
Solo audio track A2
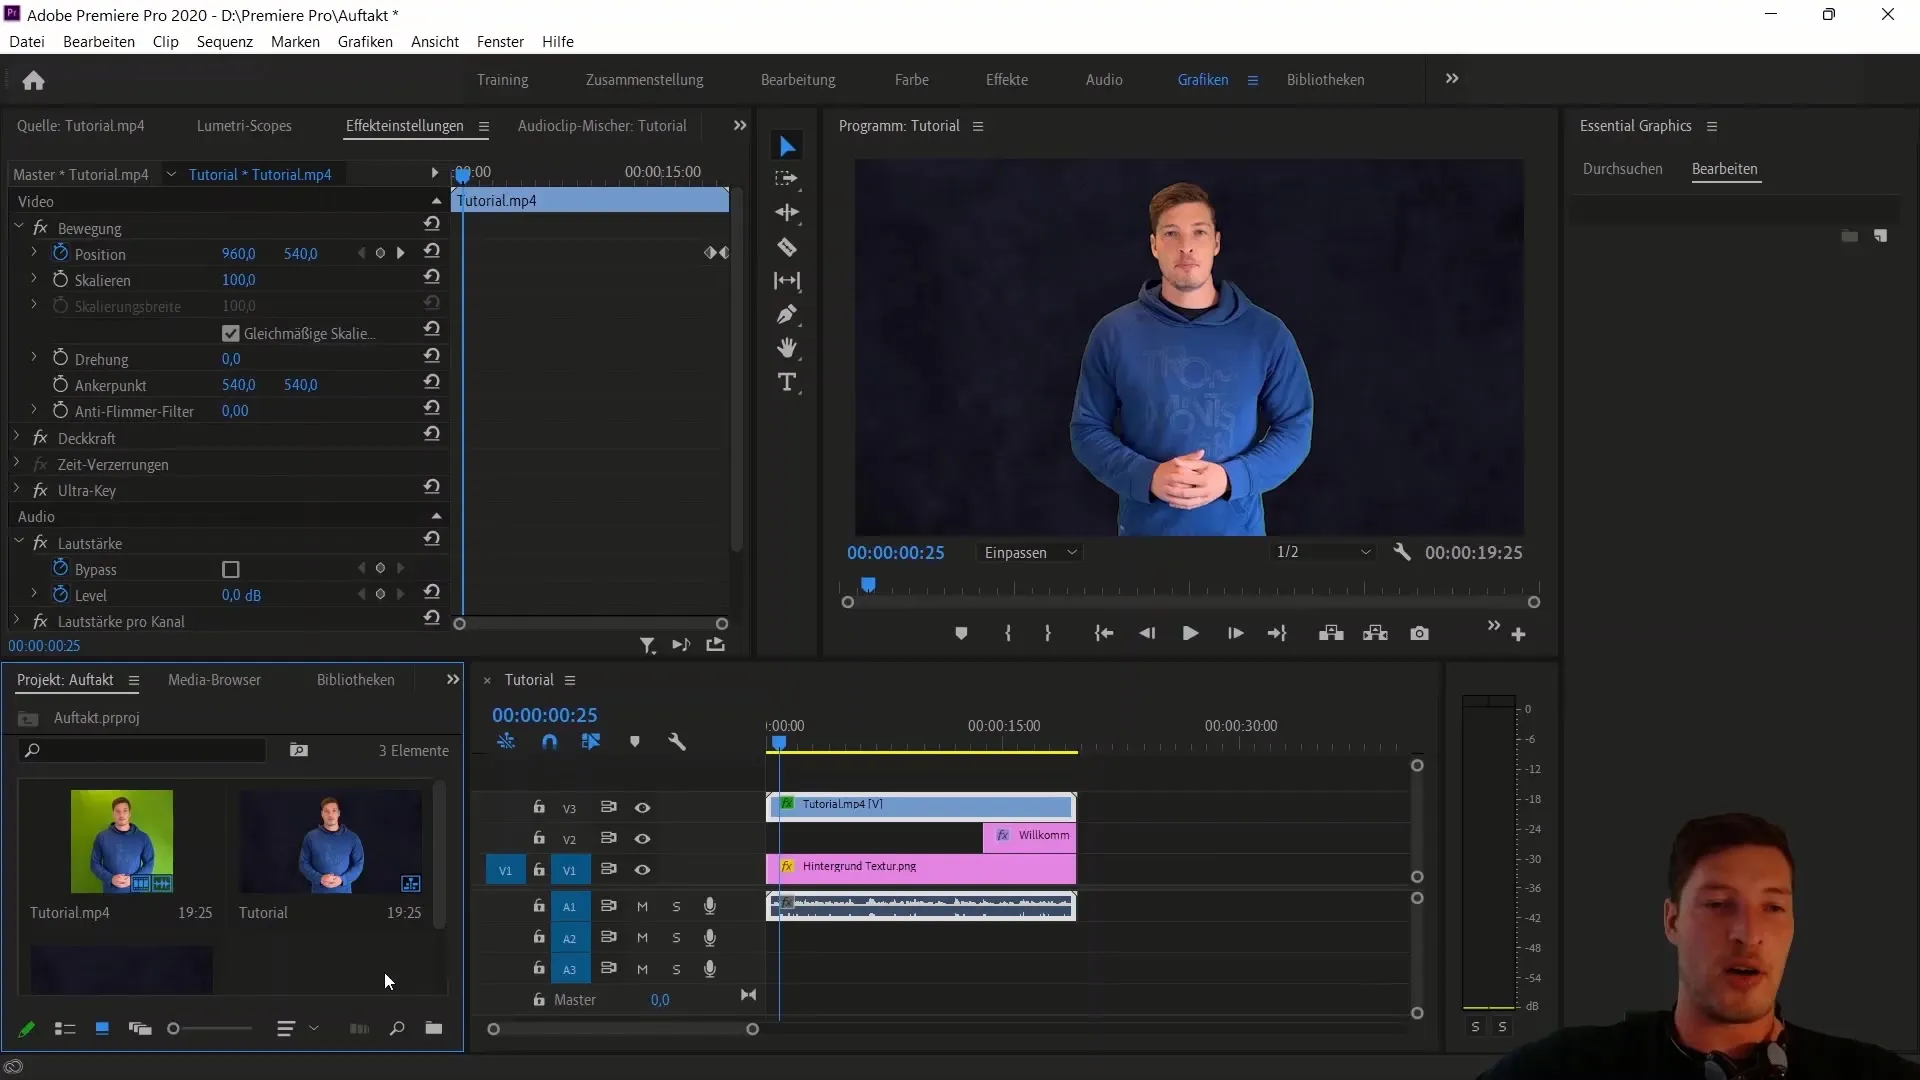coord(677,938)
